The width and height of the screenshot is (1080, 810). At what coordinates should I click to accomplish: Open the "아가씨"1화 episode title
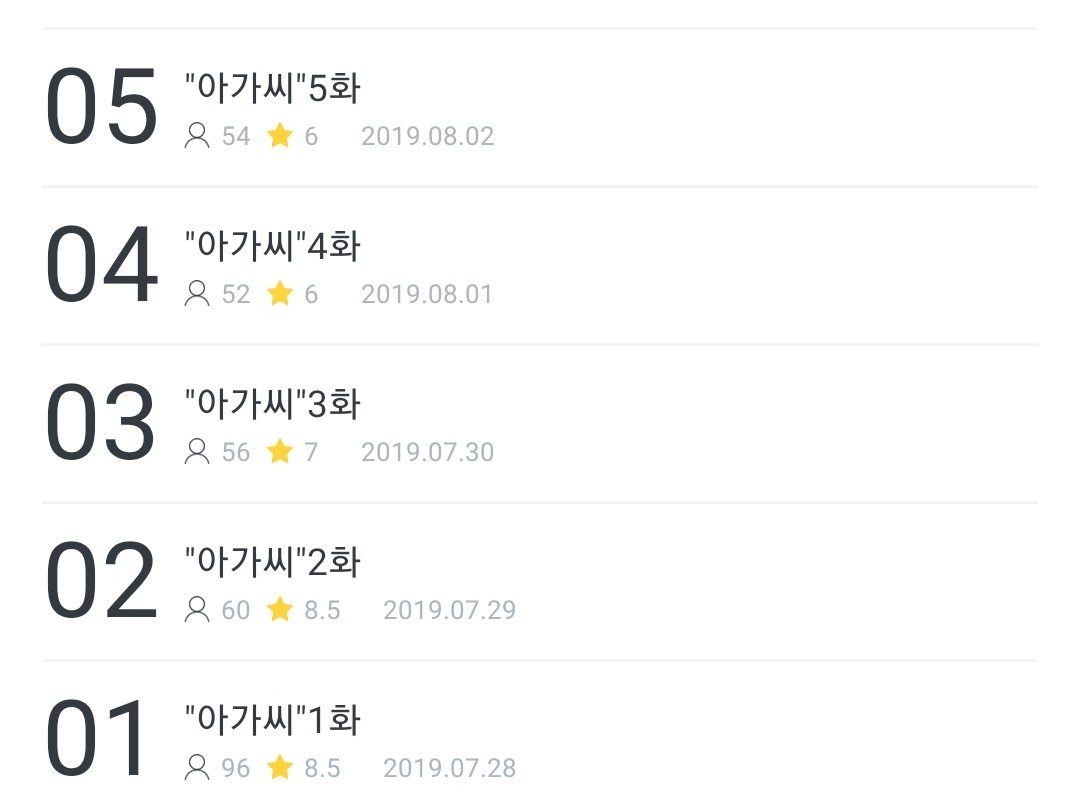point(272,720)
